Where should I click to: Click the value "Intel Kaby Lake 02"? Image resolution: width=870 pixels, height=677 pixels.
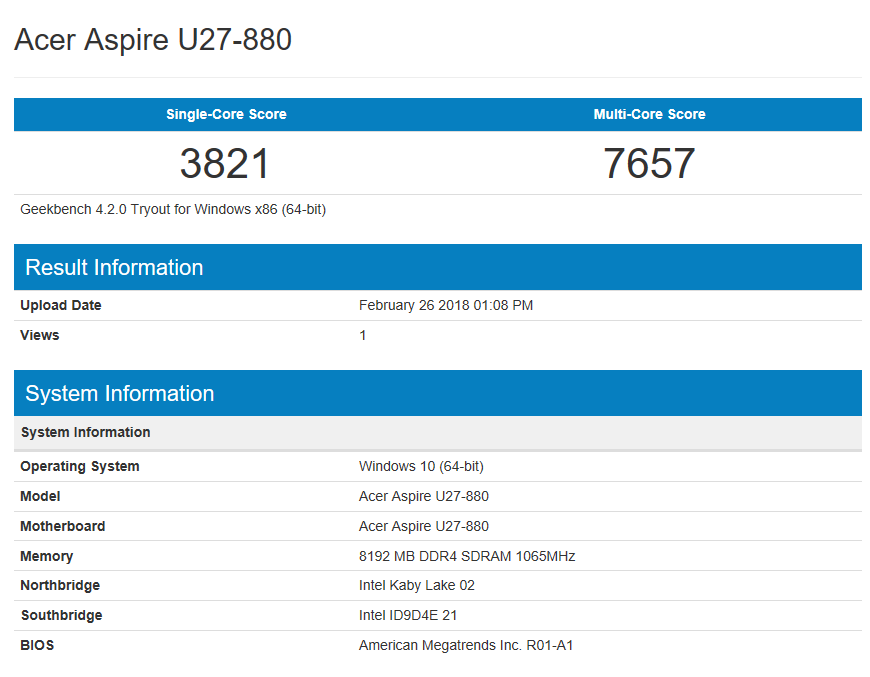click(417, 585)
